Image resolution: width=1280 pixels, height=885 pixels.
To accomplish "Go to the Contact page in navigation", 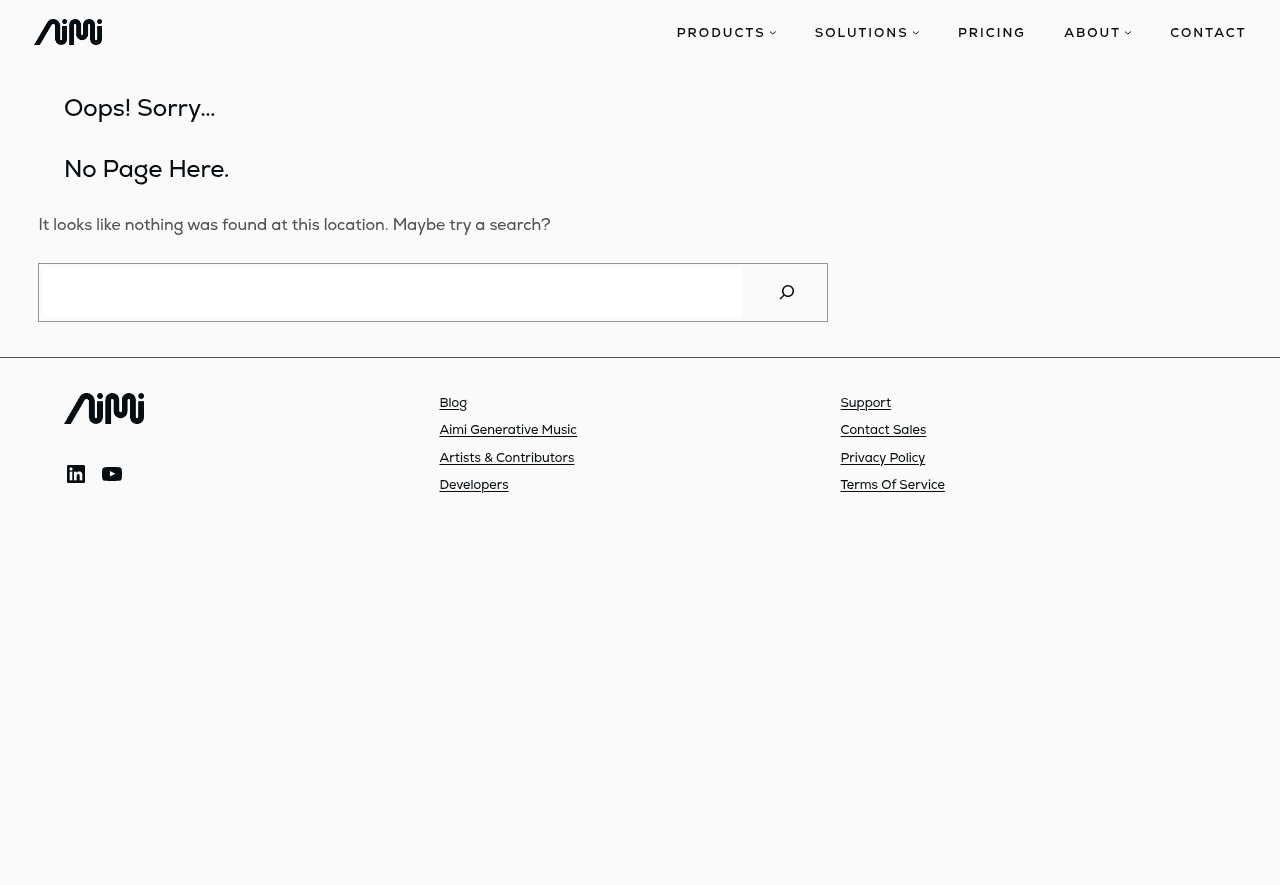I will point(1208,33).
